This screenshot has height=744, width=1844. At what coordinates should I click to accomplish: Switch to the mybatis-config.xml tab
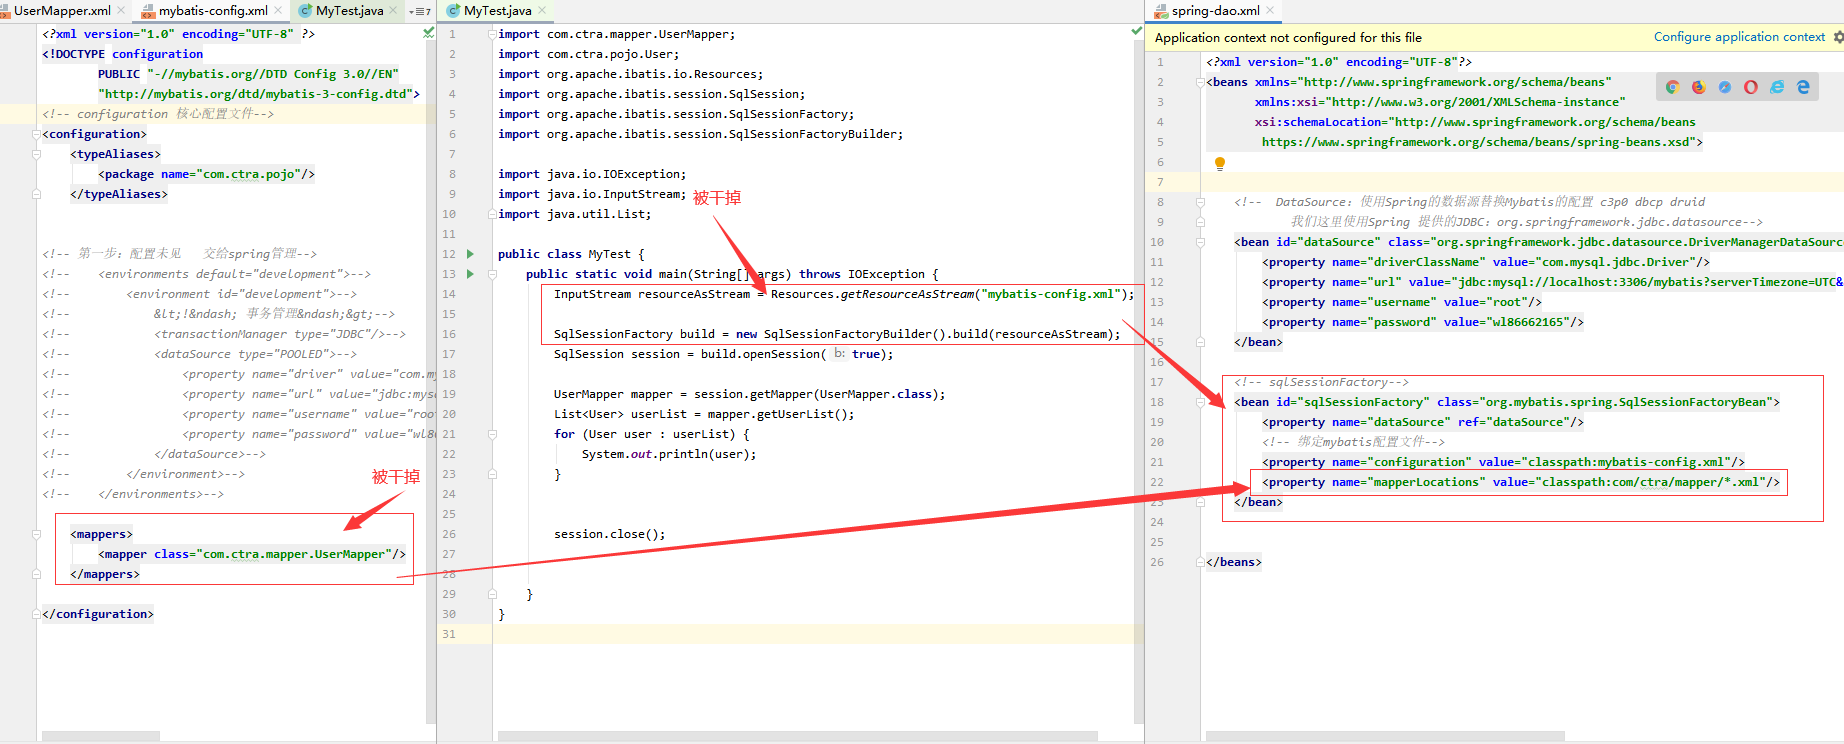point(213,11)
